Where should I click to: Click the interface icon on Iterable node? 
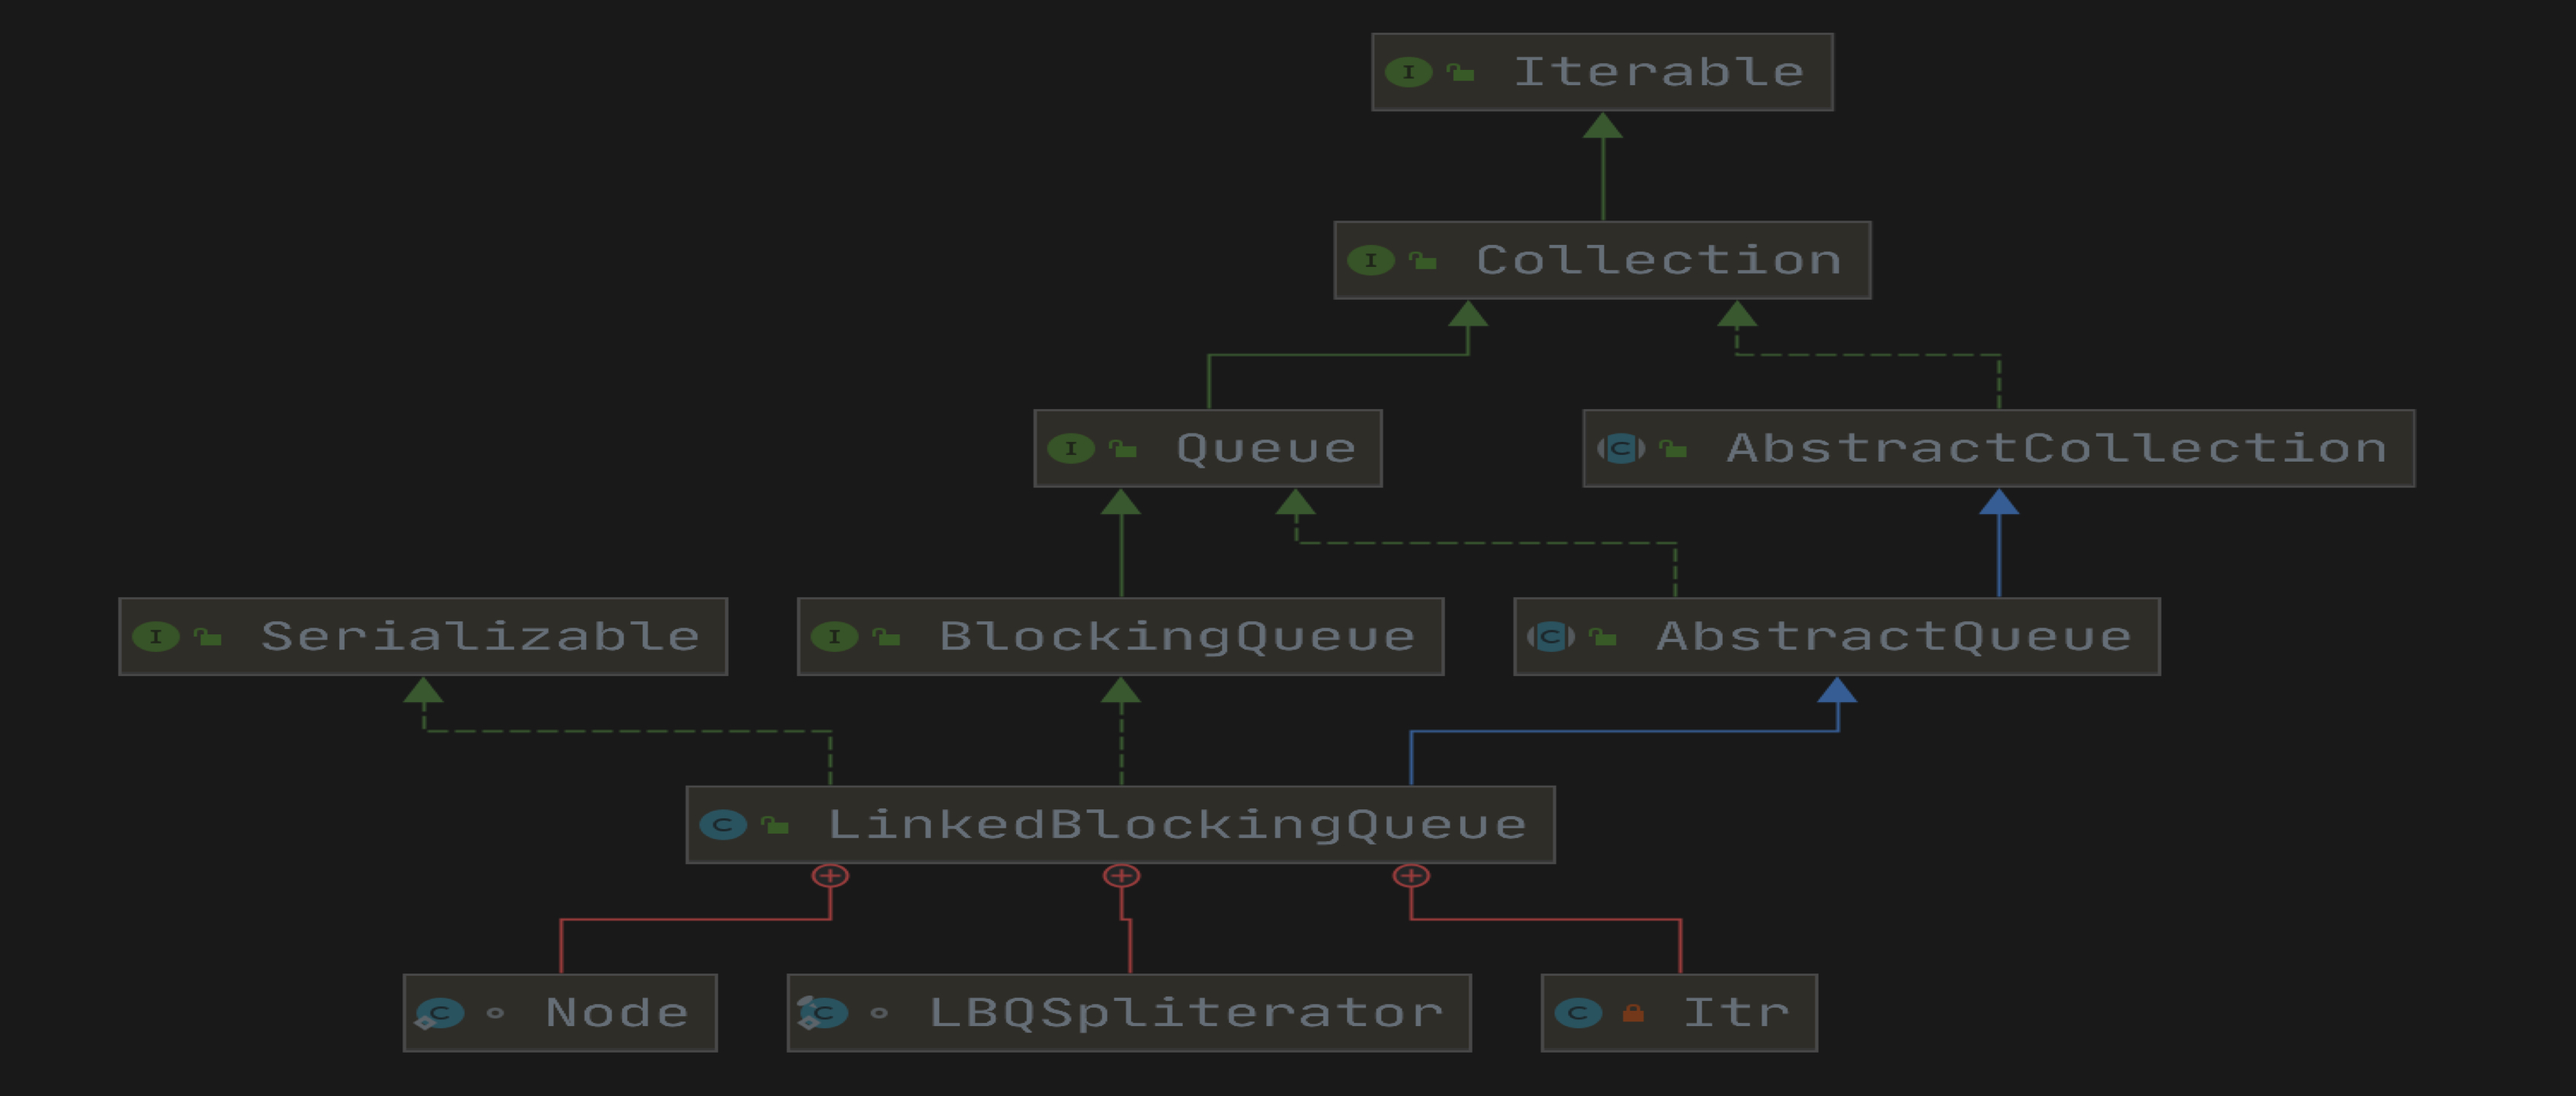point(1408,72)
